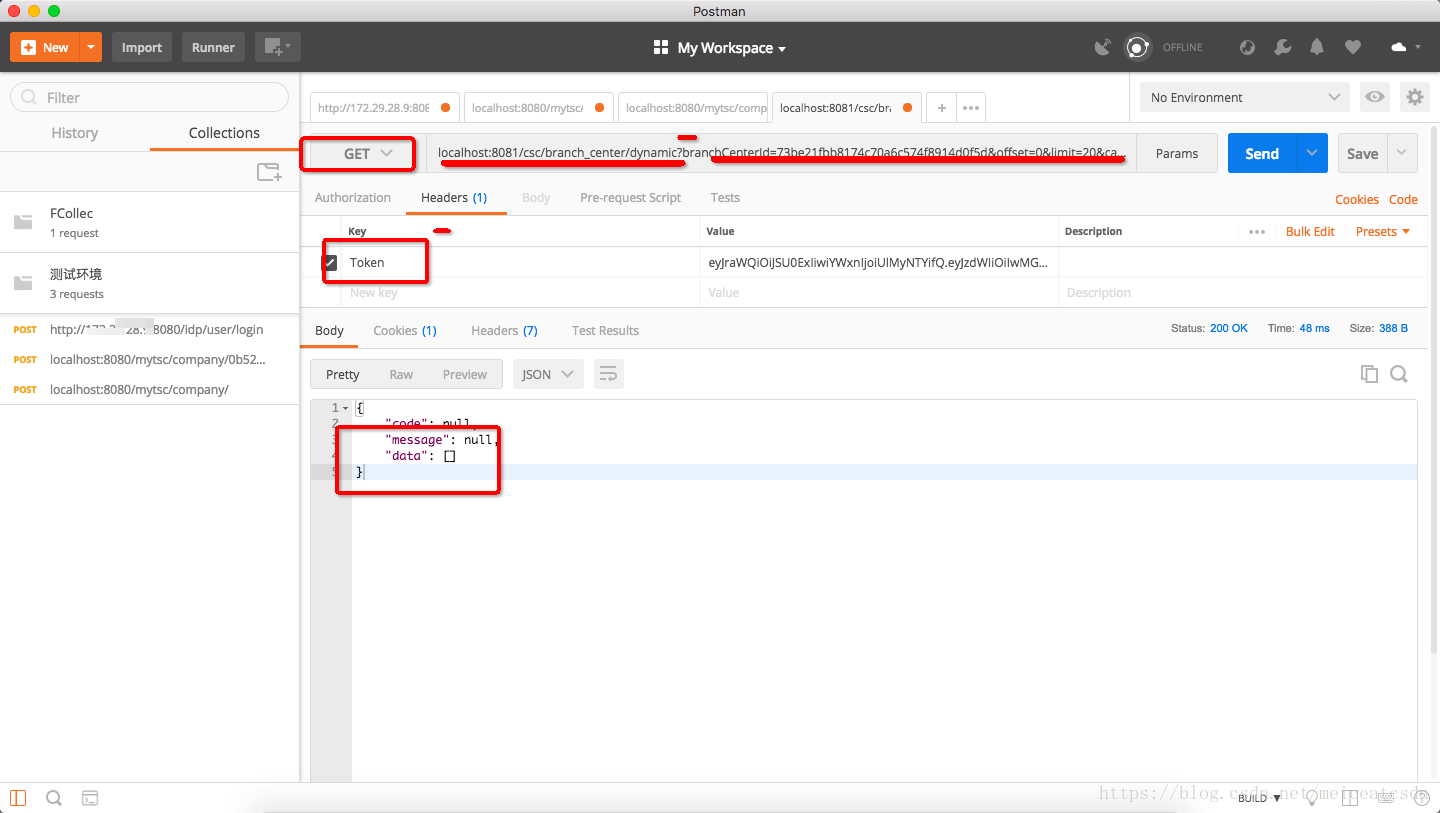Create new collection folder icon
Image resolution: width=1440 pixels, height=813 pixels.
pyautogui.click(x=269, y=172)
